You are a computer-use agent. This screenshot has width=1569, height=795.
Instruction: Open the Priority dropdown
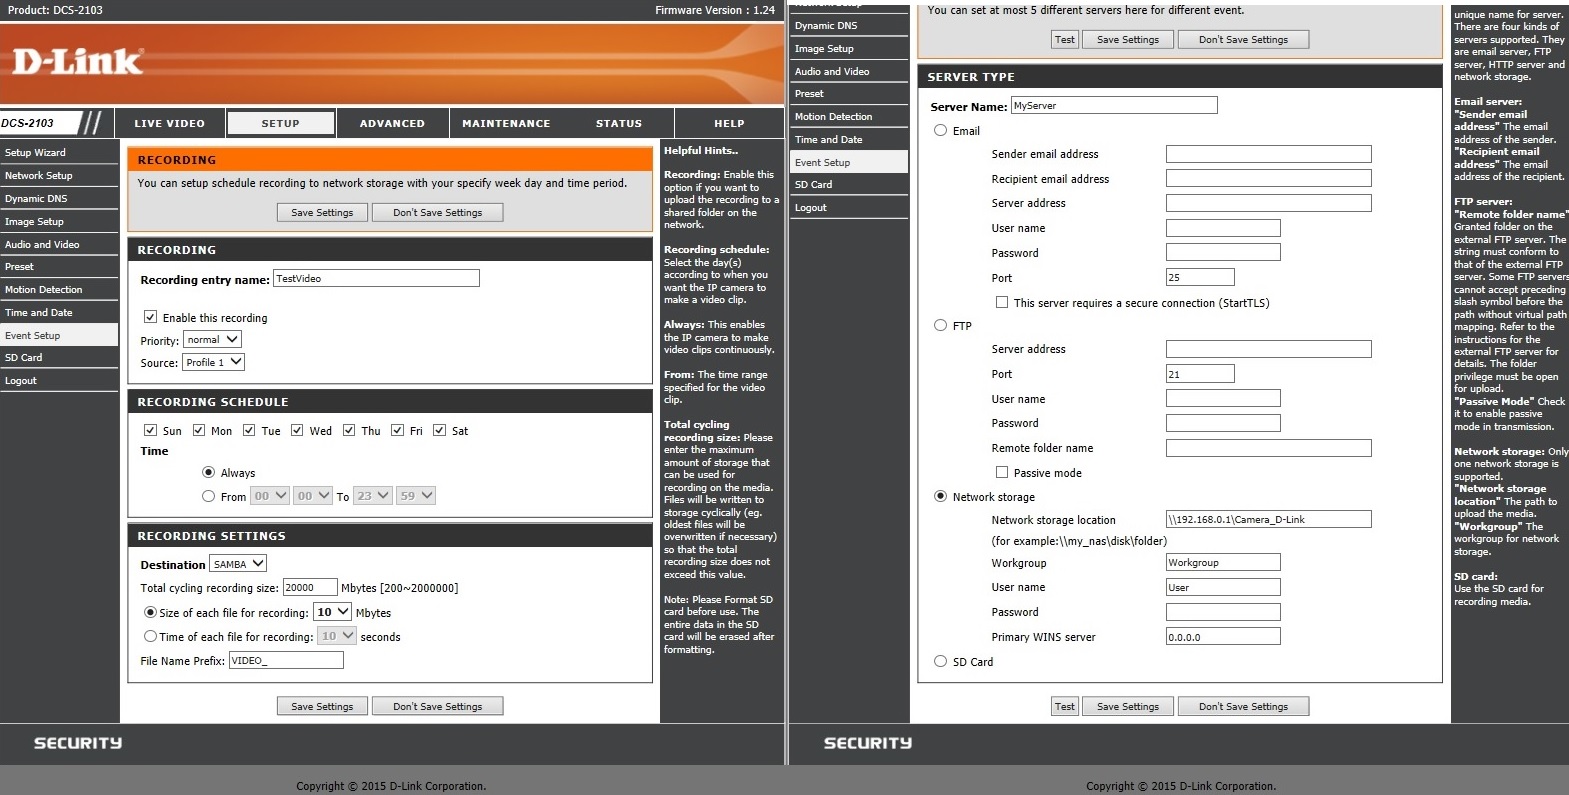(x=213, y=340)
